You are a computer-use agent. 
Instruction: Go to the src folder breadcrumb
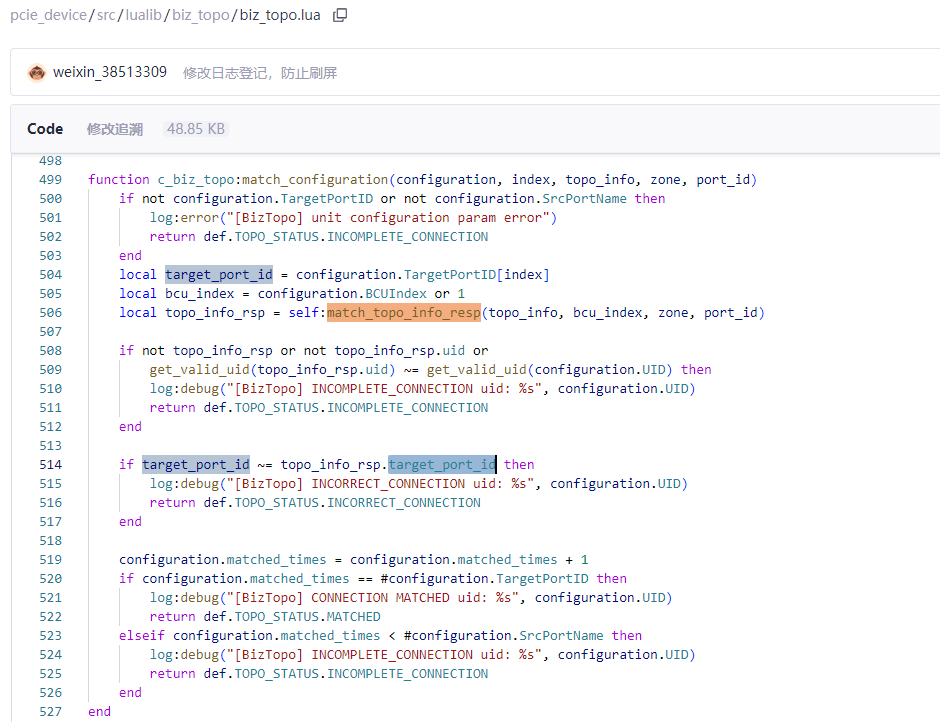tap(107, 16)
